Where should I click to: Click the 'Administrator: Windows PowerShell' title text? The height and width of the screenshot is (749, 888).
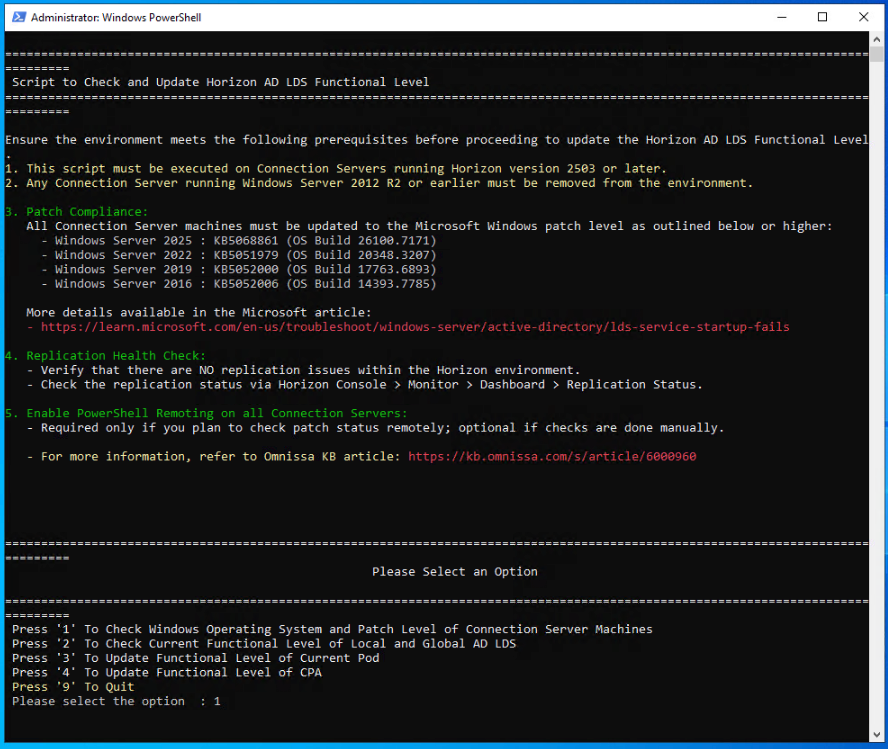coord(116,18)
